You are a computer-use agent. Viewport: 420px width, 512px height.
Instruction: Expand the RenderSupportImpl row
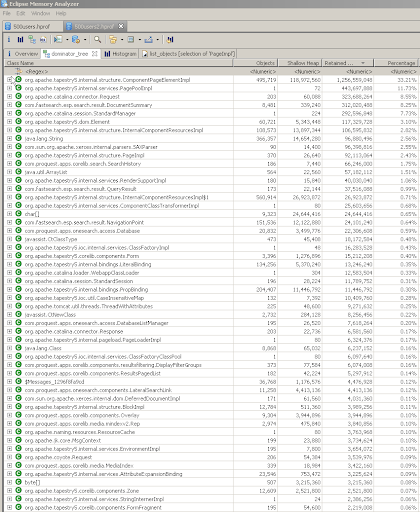(9, 180)
